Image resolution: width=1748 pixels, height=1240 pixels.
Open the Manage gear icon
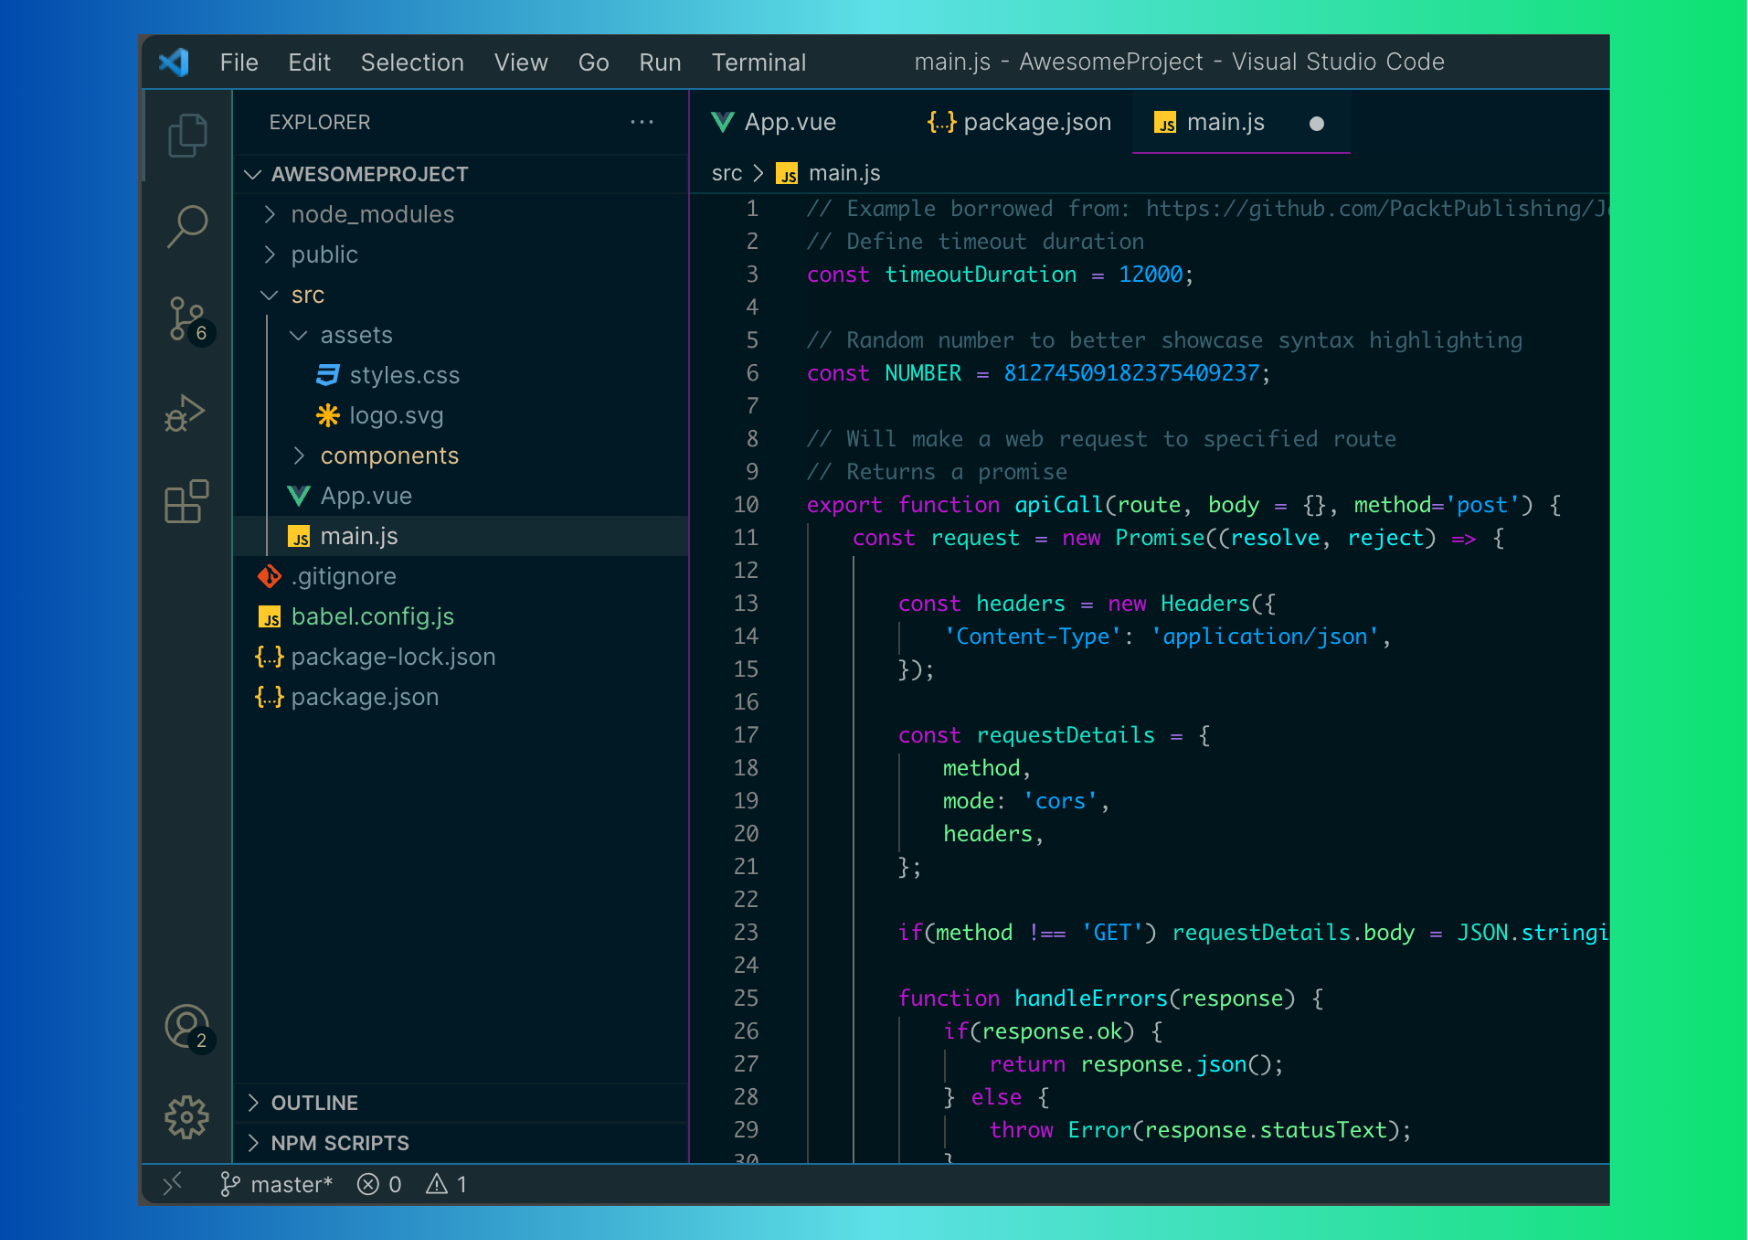187,1117
